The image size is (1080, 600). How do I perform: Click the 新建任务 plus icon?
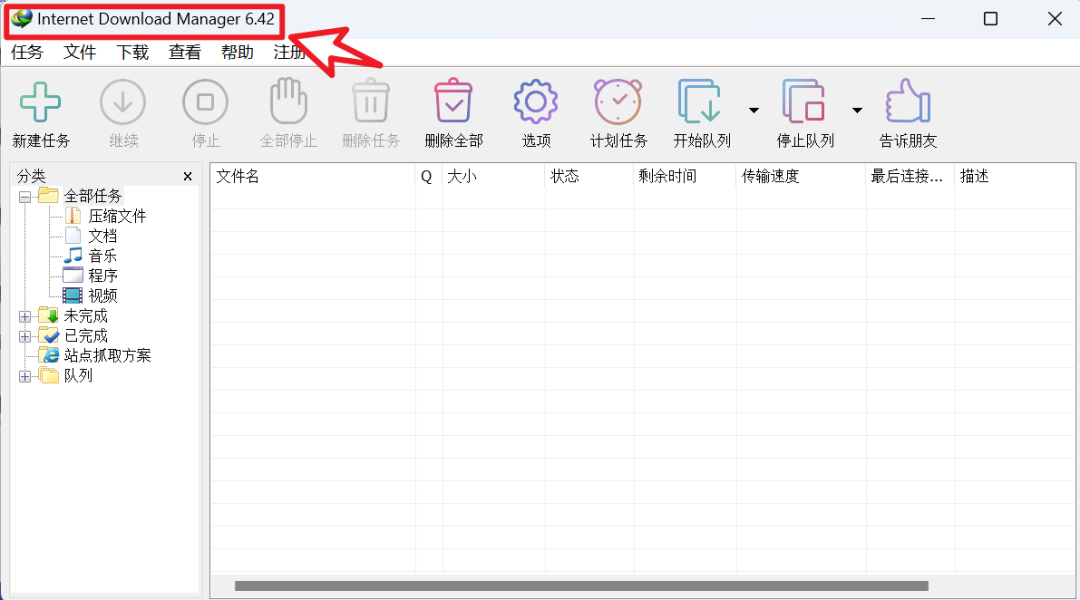pyautogui.click(x=40, y=102)
